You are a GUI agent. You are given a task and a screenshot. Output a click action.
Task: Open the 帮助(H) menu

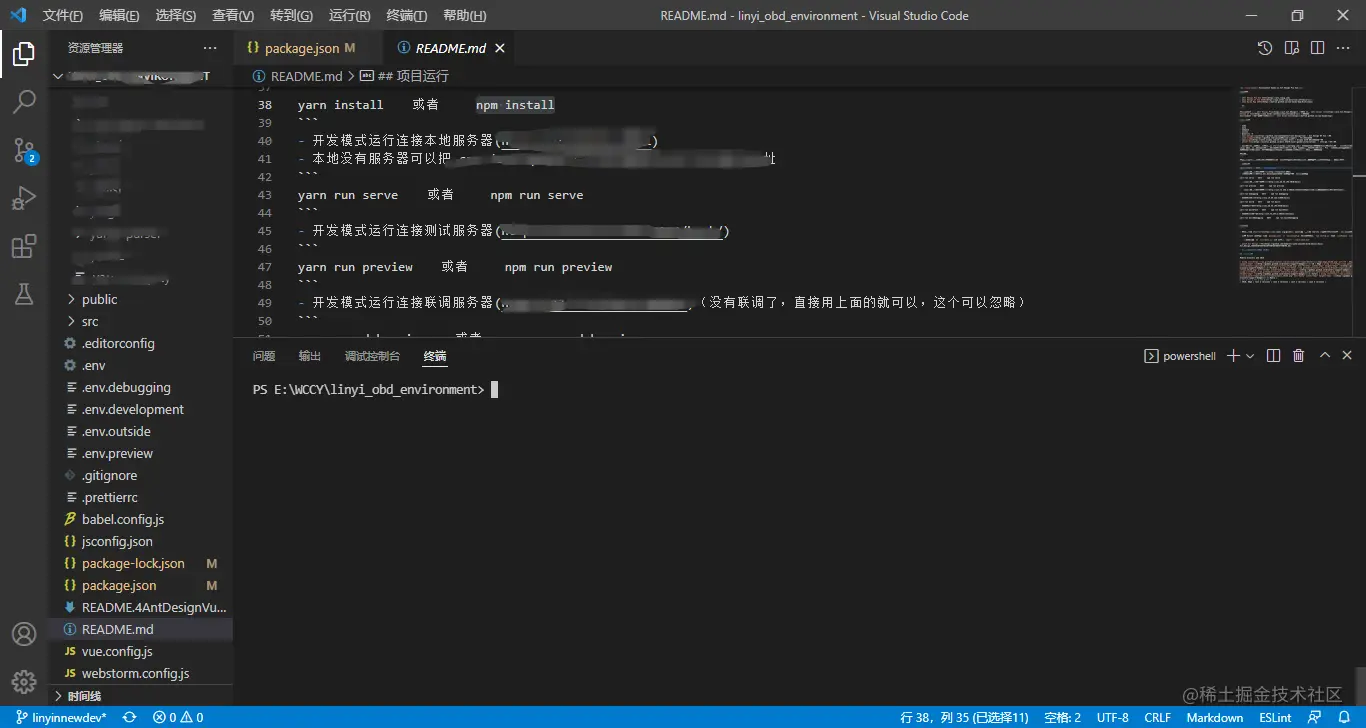(464, 15)
